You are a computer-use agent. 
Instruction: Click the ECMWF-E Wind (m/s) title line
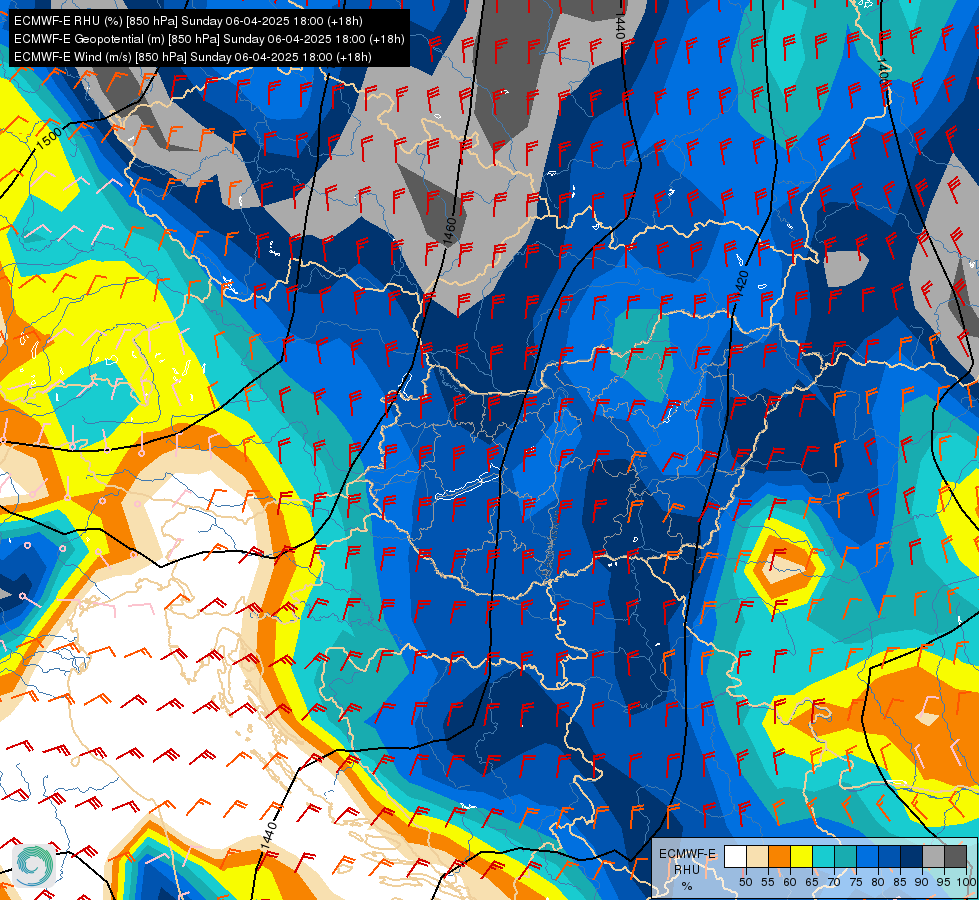point(193,57)
